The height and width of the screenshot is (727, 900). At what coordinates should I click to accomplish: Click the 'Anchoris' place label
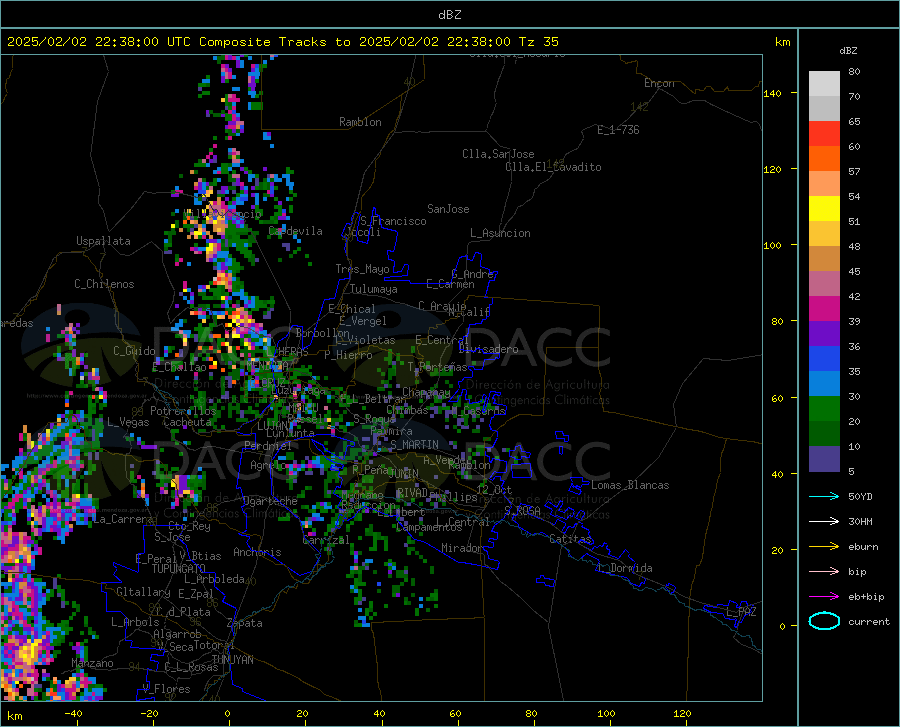click(x=257, y=552)
